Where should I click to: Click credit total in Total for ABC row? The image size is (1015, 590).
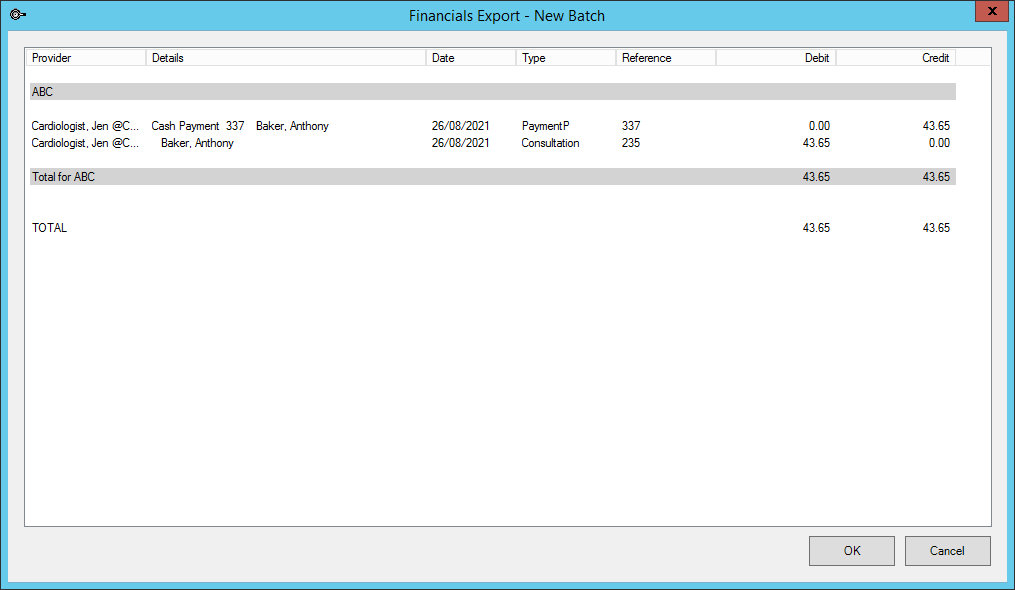pyautogui.click(x=936, y=177)
